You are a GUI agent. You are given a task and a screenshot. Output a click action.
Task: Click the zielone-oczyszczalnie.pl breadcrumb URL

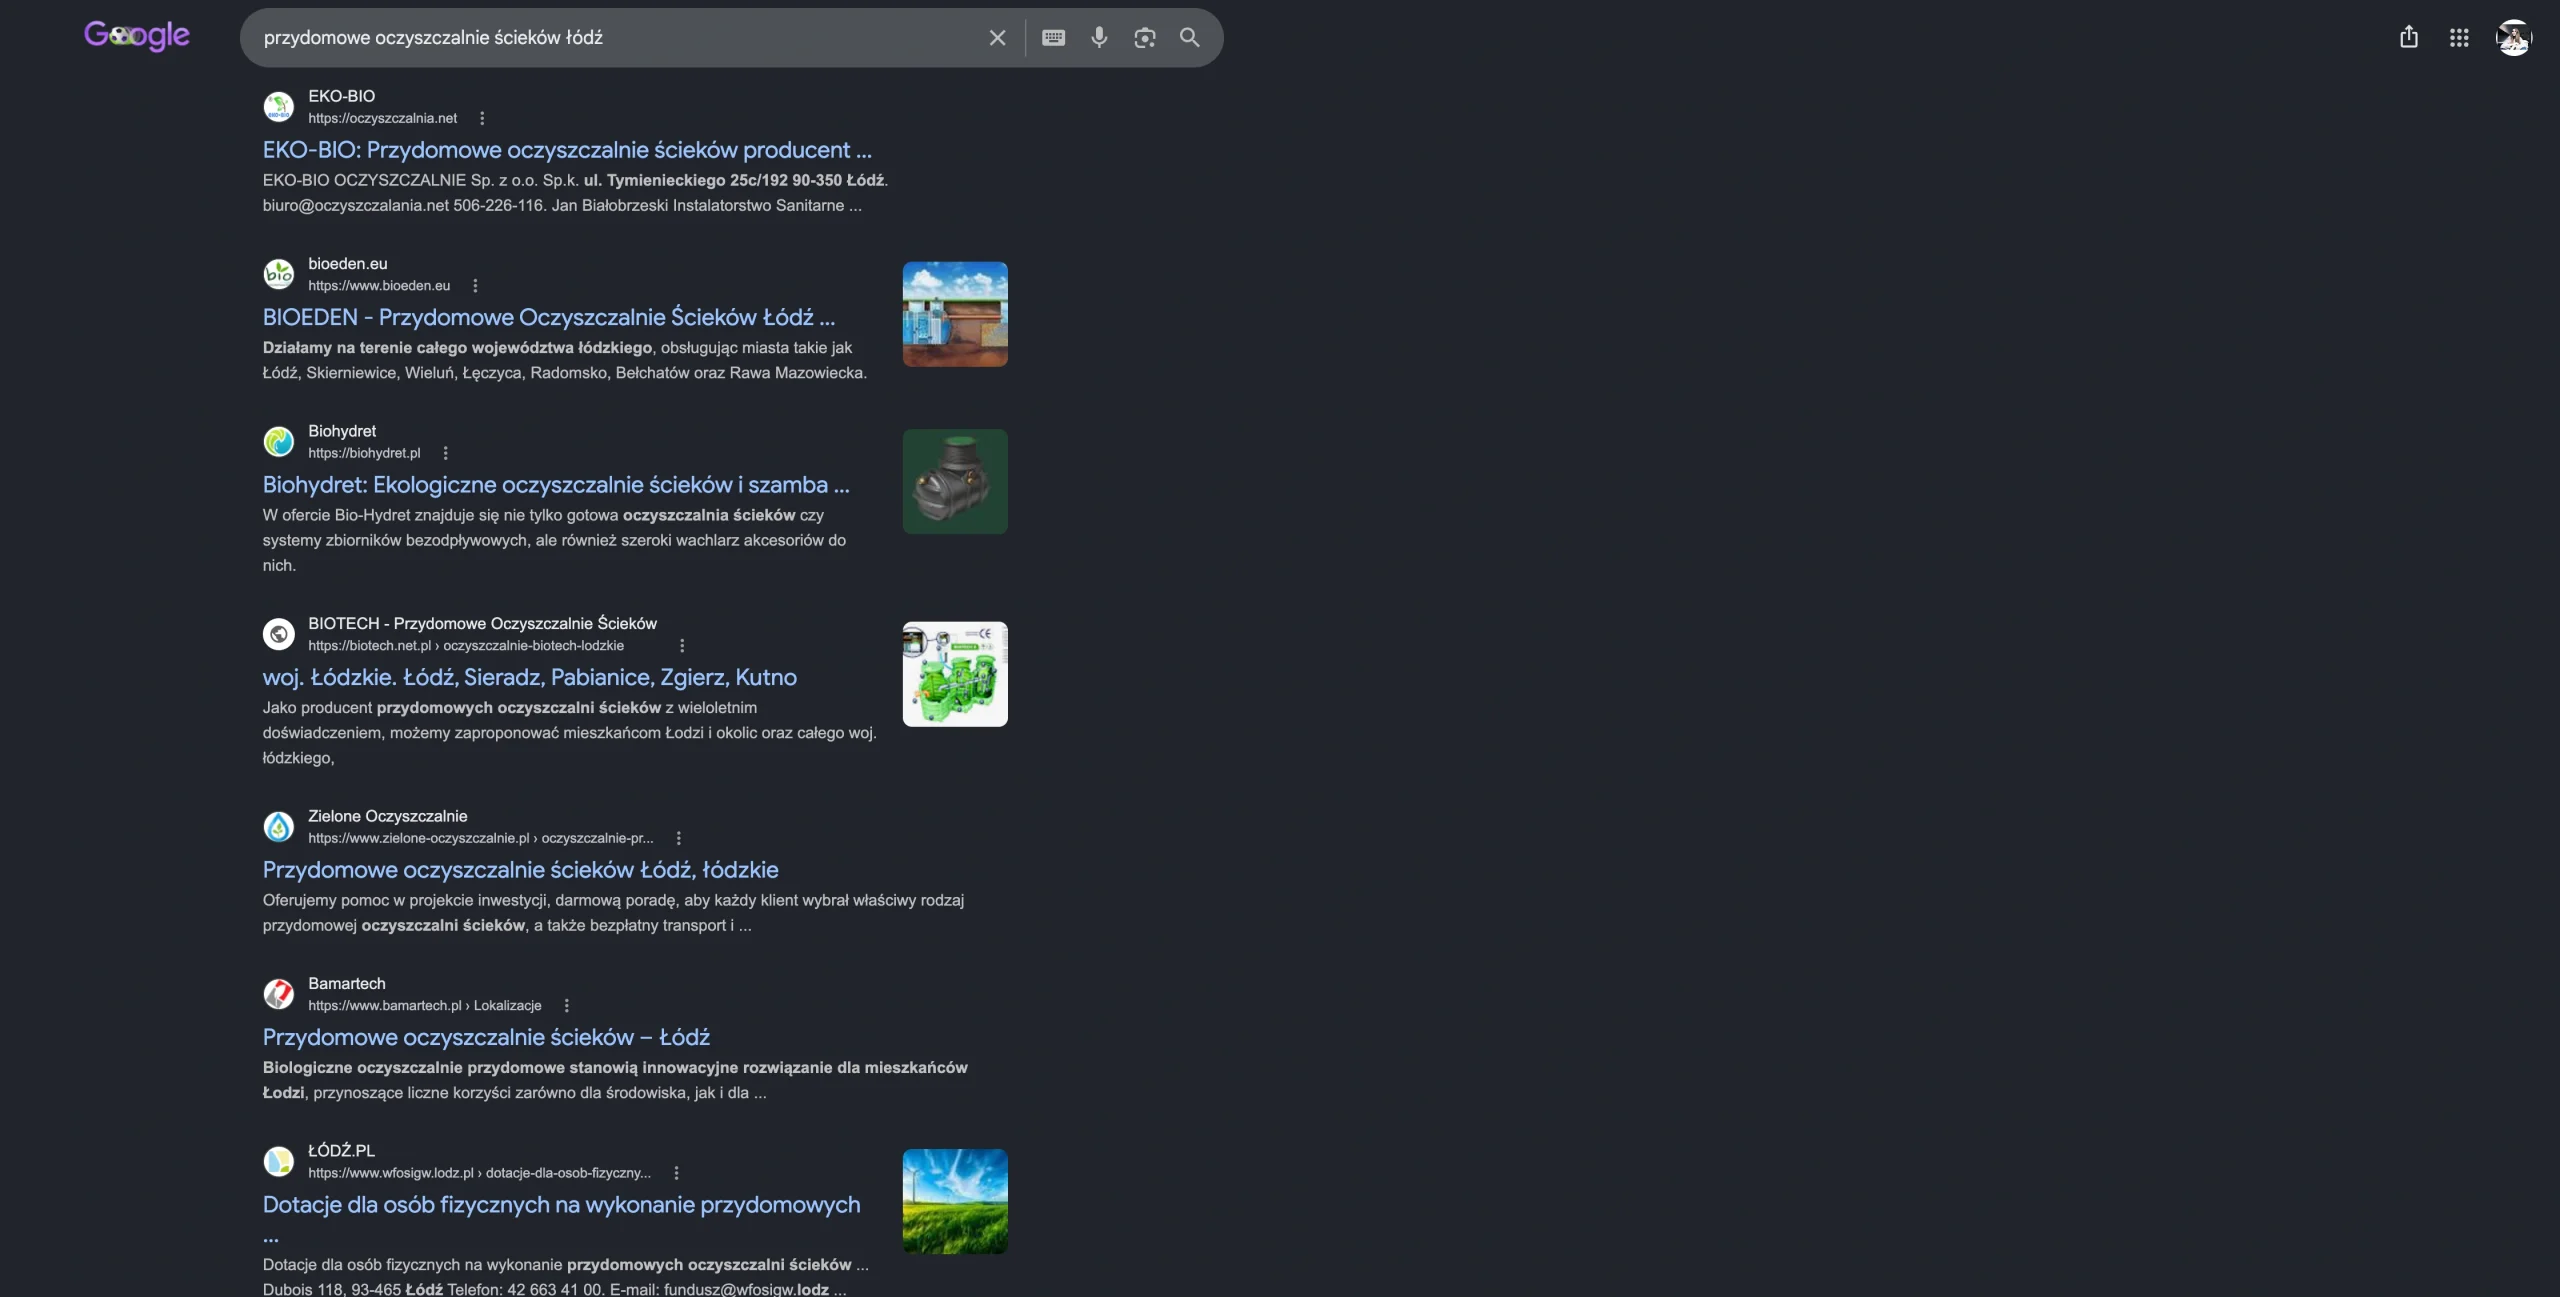tap(481, 838)
